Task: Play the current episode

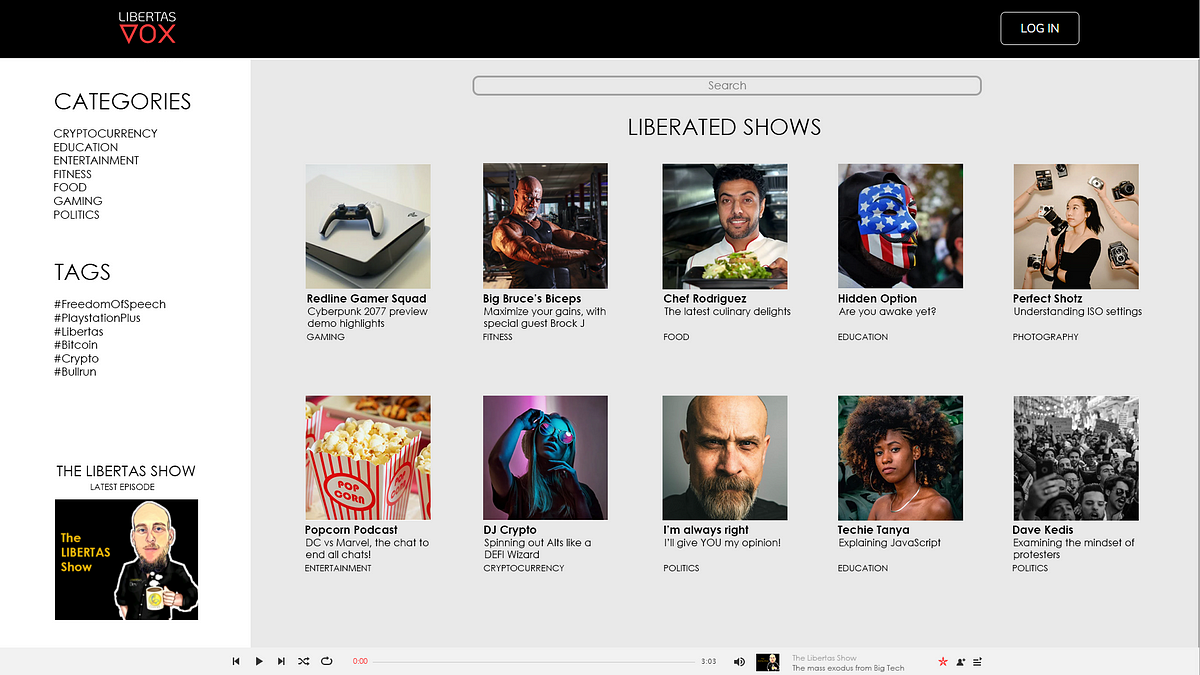Action: 259,661
